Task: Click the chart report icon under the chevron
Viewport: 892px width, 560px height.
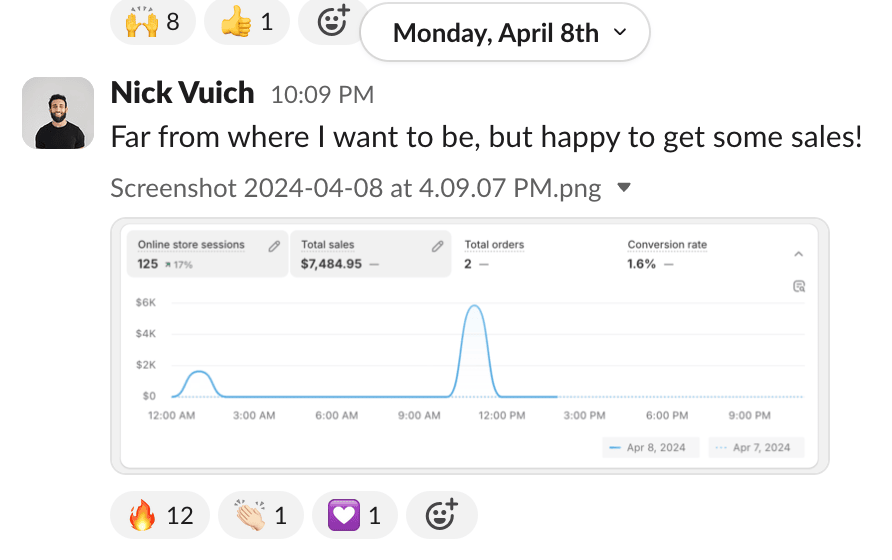Action: (x=798, y=286)
